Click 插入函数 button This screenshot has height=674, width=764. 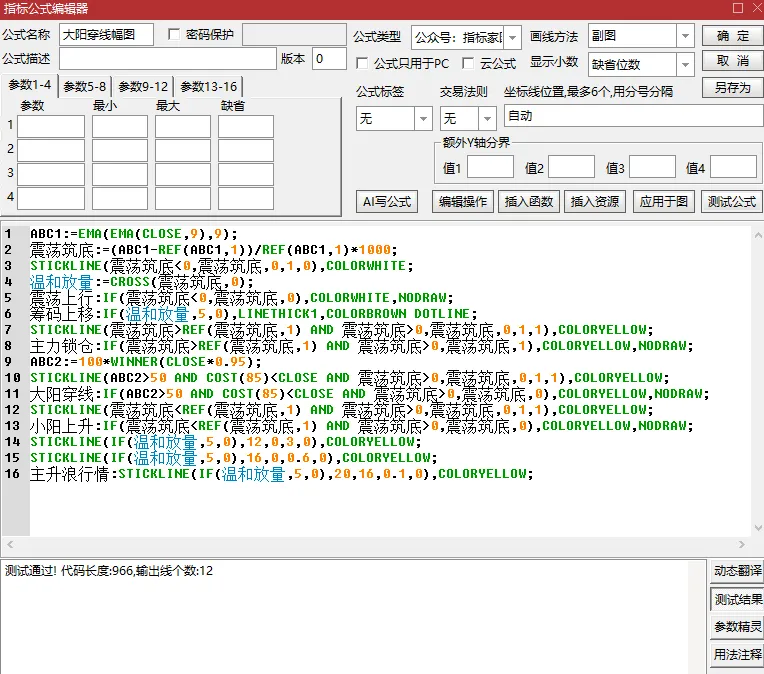pos(529,201)
